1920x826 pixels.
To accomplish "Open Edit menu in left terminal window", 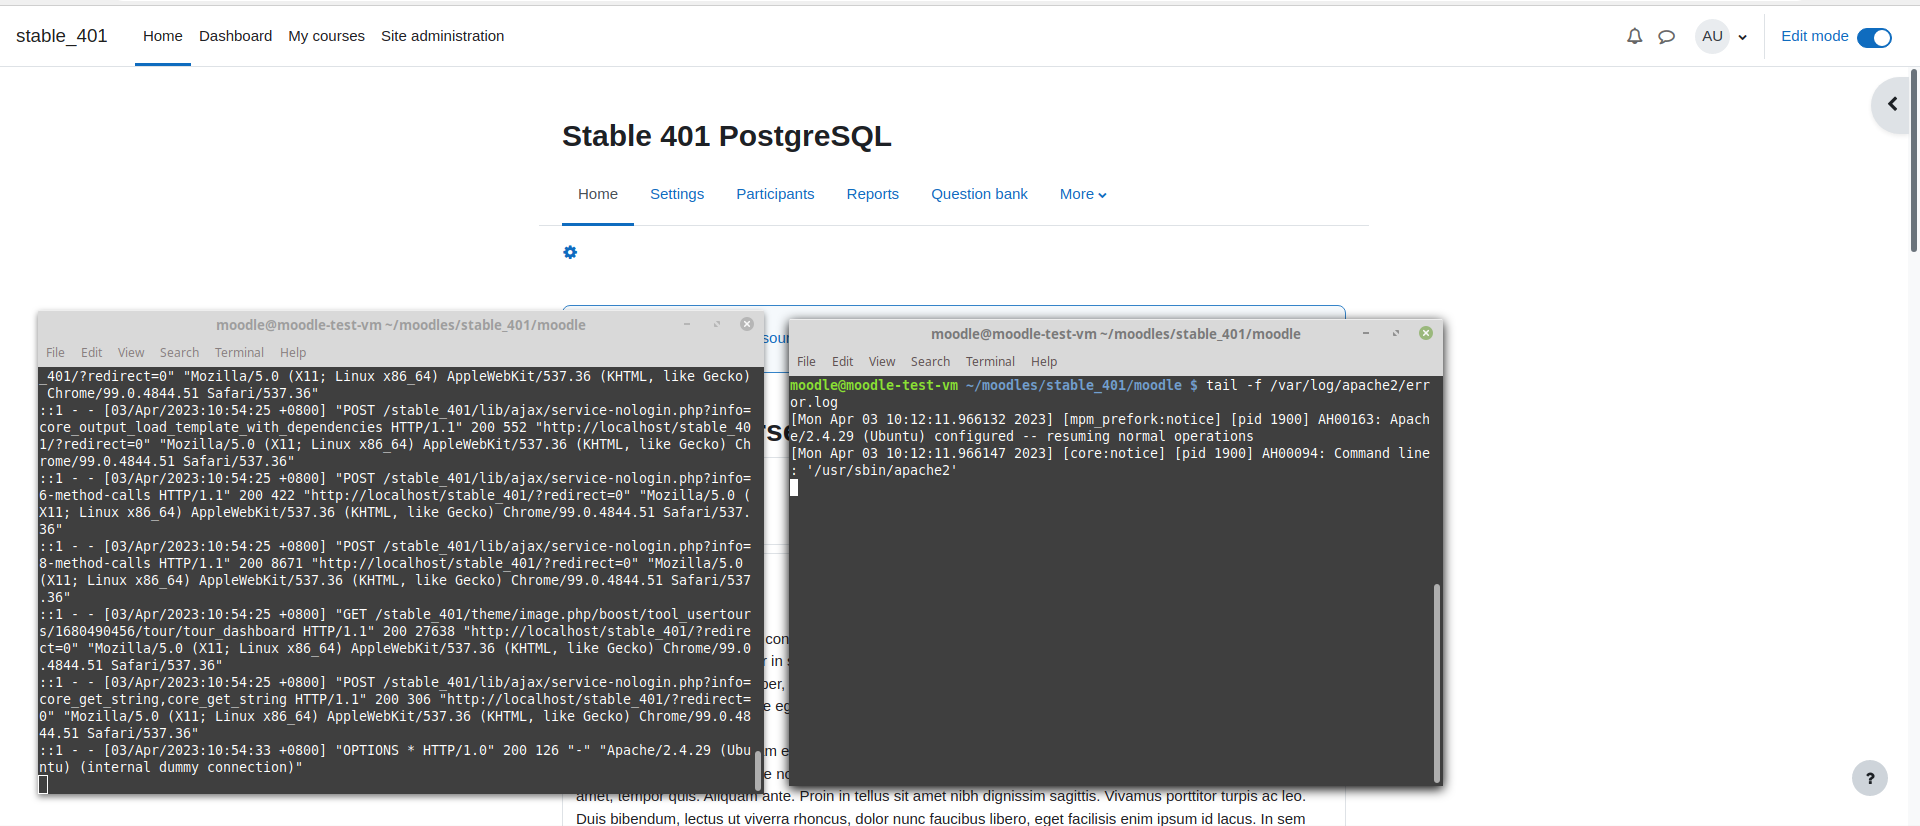I will point(91,353).
